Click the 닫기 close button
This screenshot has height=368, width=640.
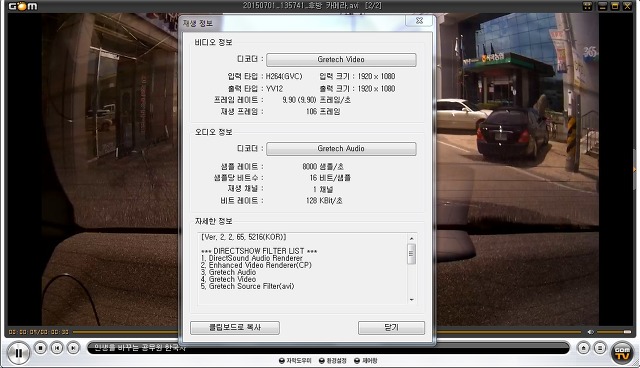(391, 328)
